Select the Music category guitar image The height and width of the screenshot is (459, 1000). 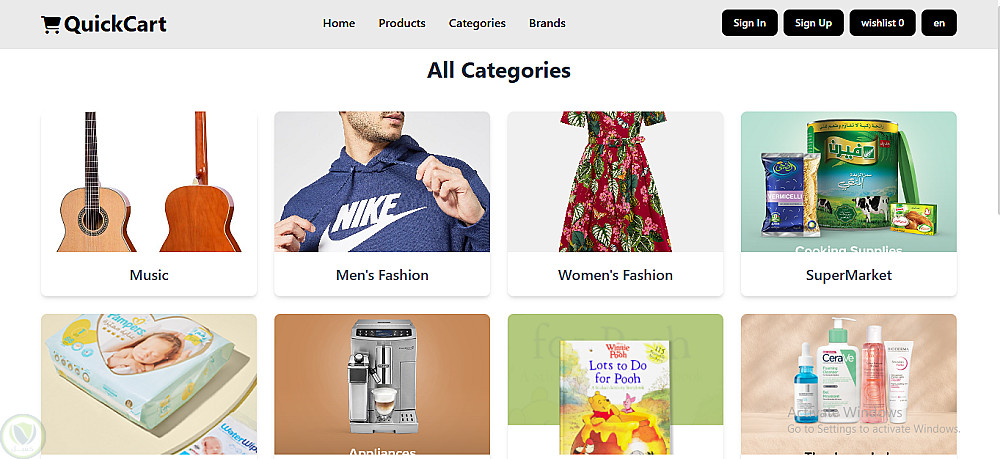click(149, 181)
